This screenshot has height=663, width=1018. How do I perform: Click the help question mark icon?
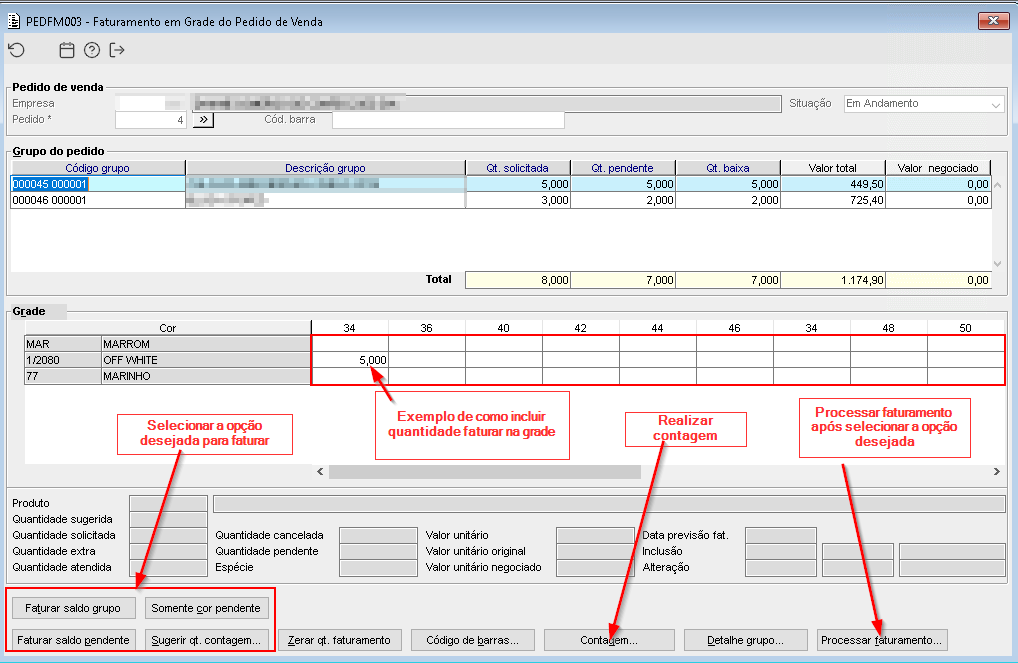pyautogui.click(x=92, y=50)
